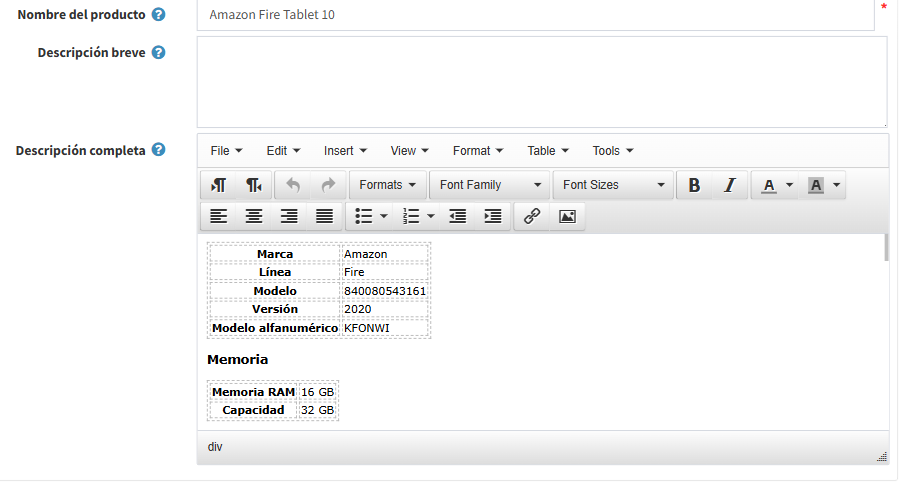This screenshot has width=902, height=482.
Task: Expand the Font Family dropdown
Action: pyautogui.click(x=490, y=185)
